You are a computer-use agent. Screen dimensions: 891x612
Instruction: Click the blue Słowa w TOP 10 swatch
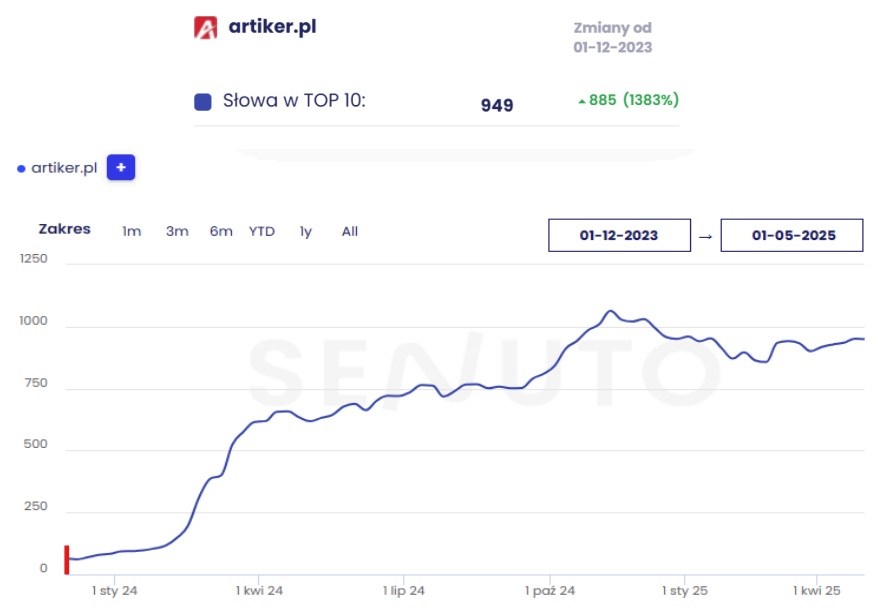pyautogui.click(x=203, y=102)
